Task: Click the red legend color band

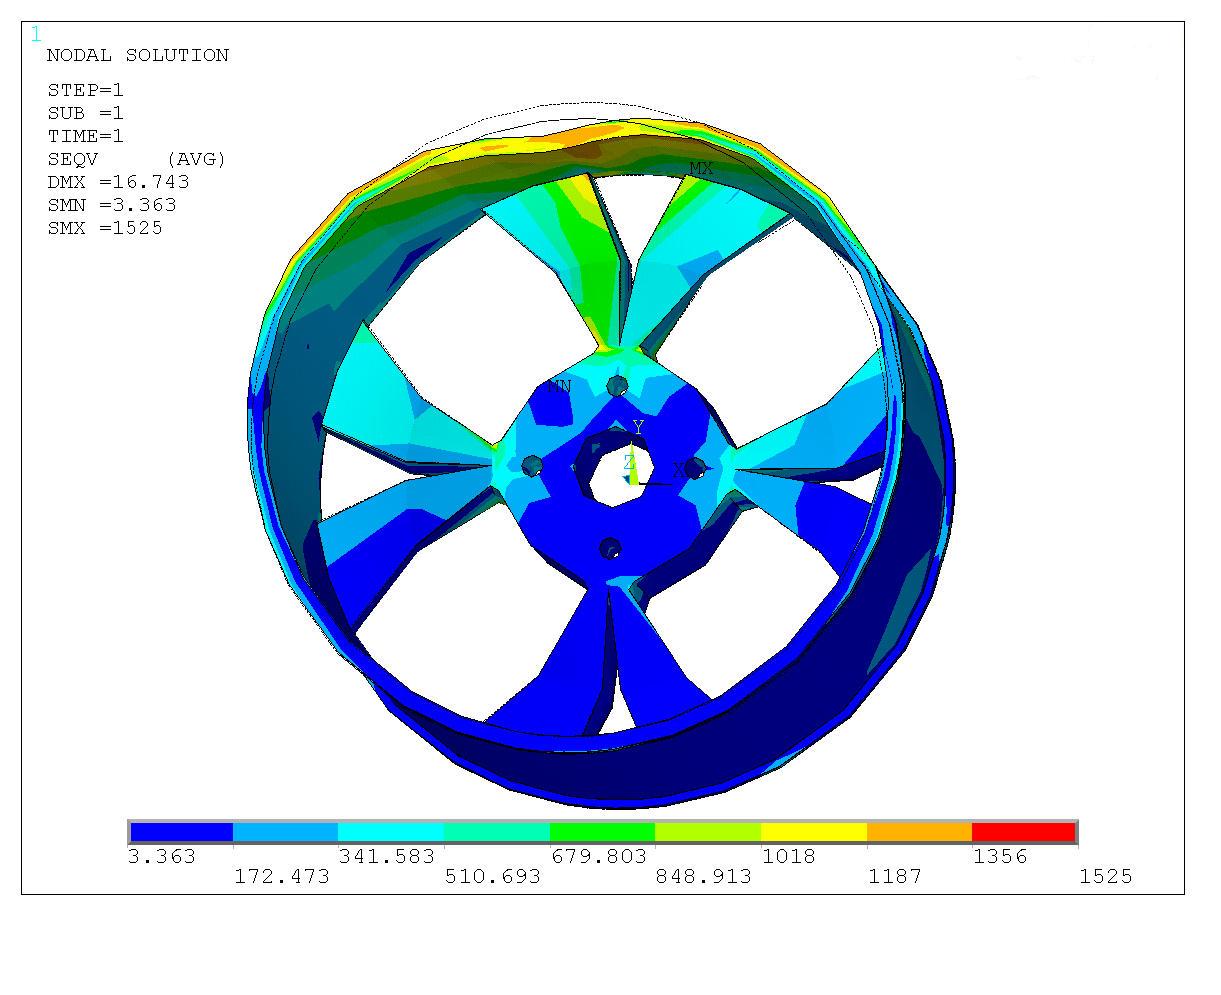Action: 1023,832
